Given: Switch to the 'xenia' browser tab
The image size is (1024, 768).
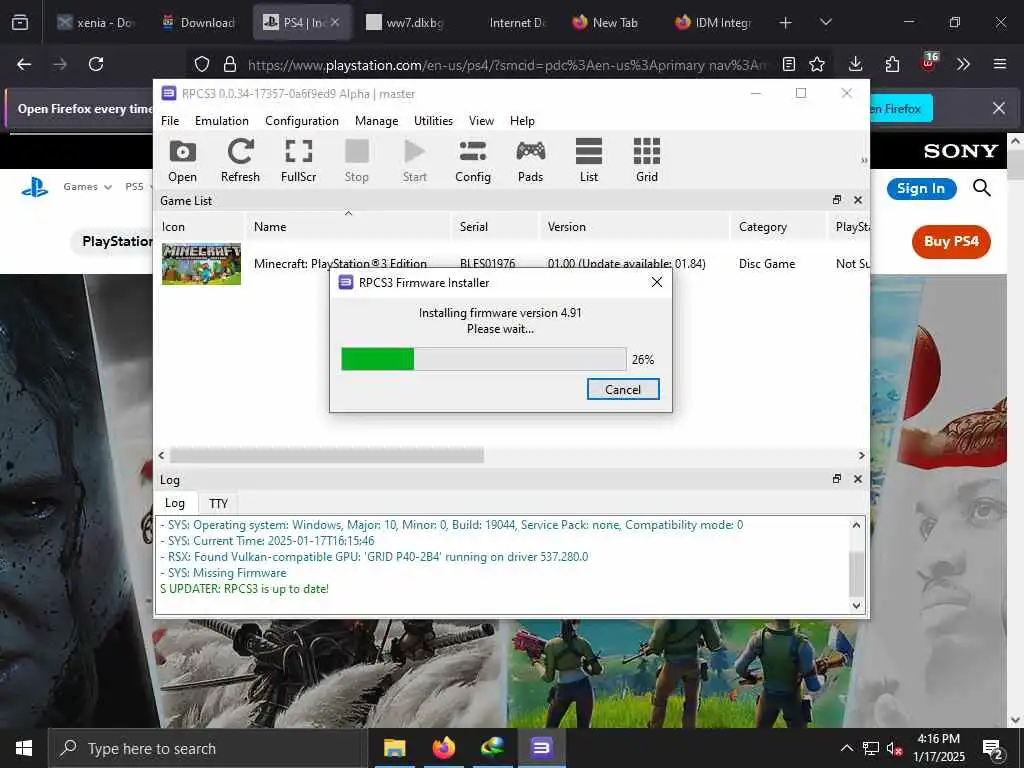Looking at the screenshot, I should pos(96,22).
